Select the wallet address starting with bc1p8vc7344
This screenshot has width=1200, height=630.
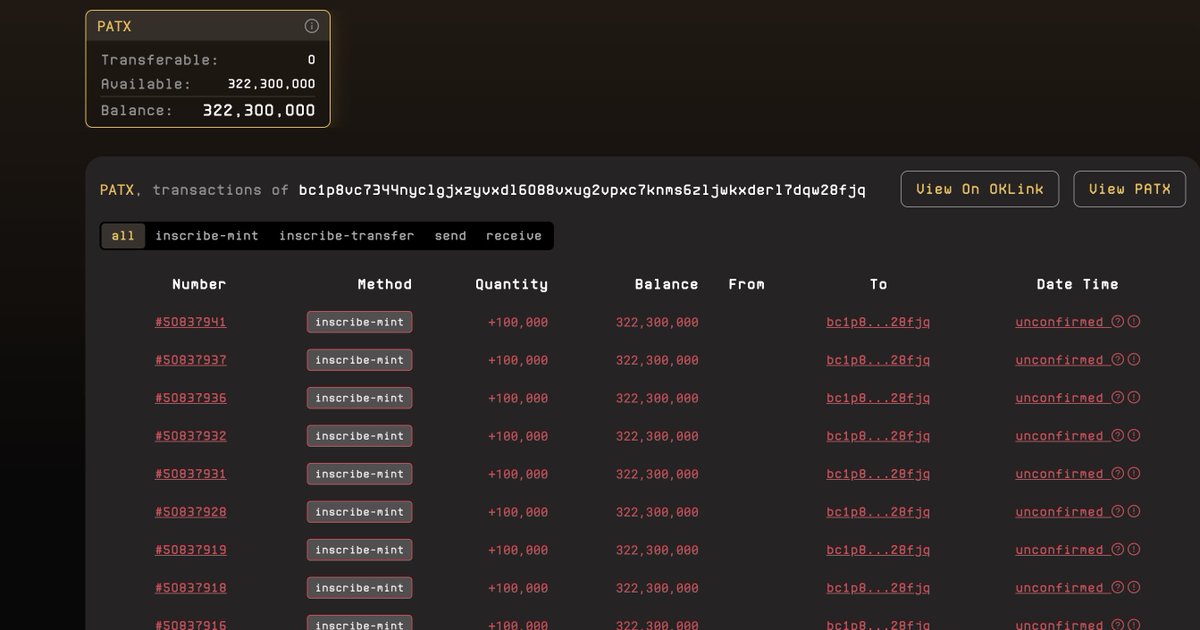coord(582,190)
